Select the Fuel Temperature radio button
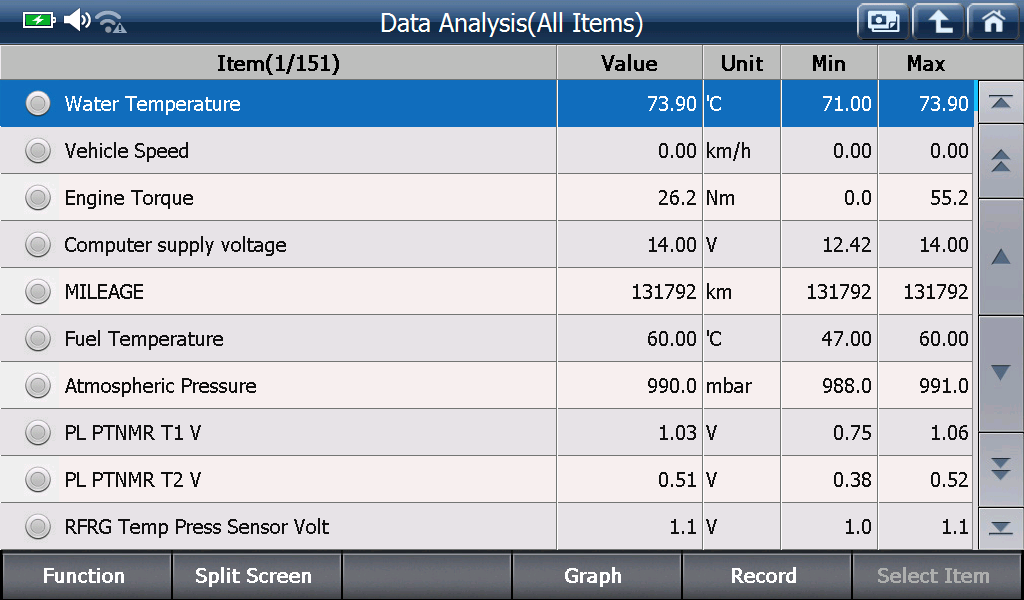This screenshot has width=1024, height=600. (38, 338)
